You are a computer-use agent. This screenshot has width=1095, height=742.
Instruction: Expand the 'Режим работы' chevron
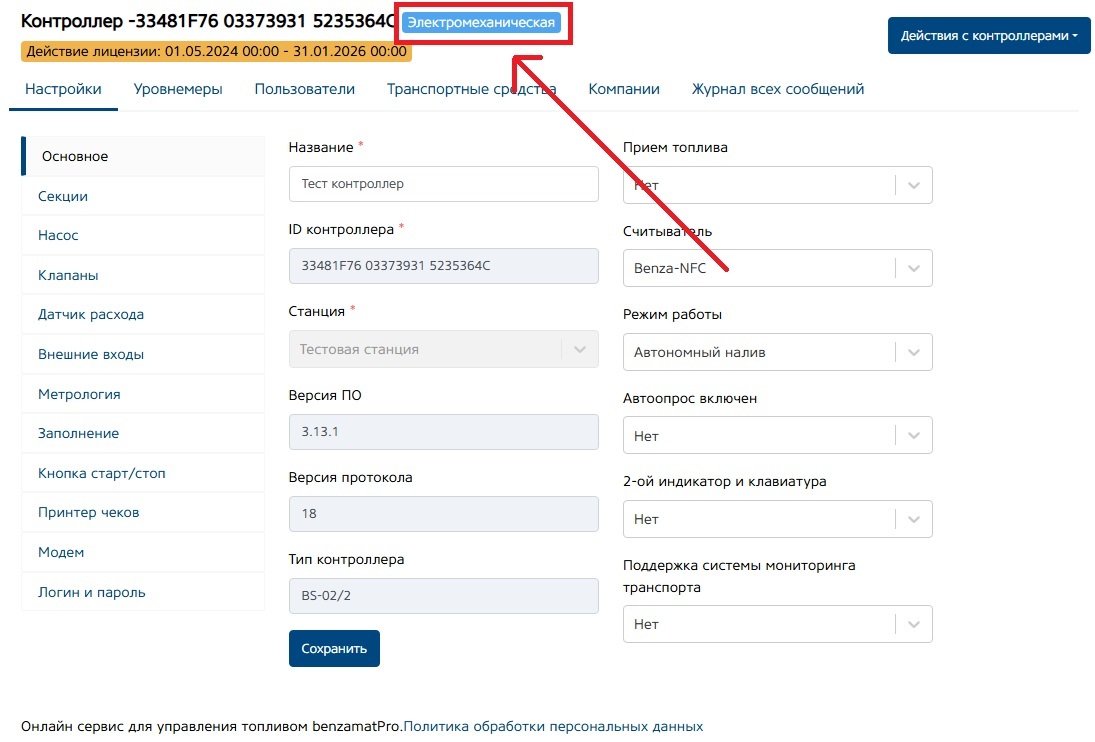[x=913, y=352]
